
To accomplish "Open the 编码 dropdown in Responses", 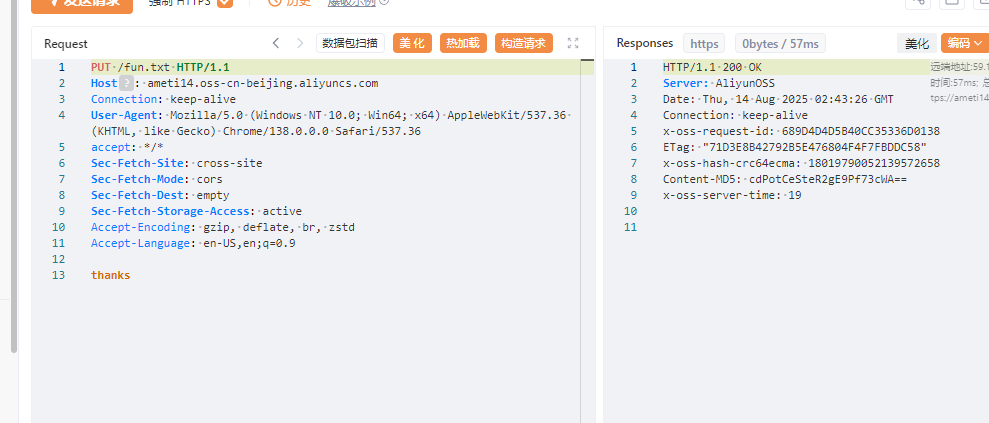I will click(964, 43).
